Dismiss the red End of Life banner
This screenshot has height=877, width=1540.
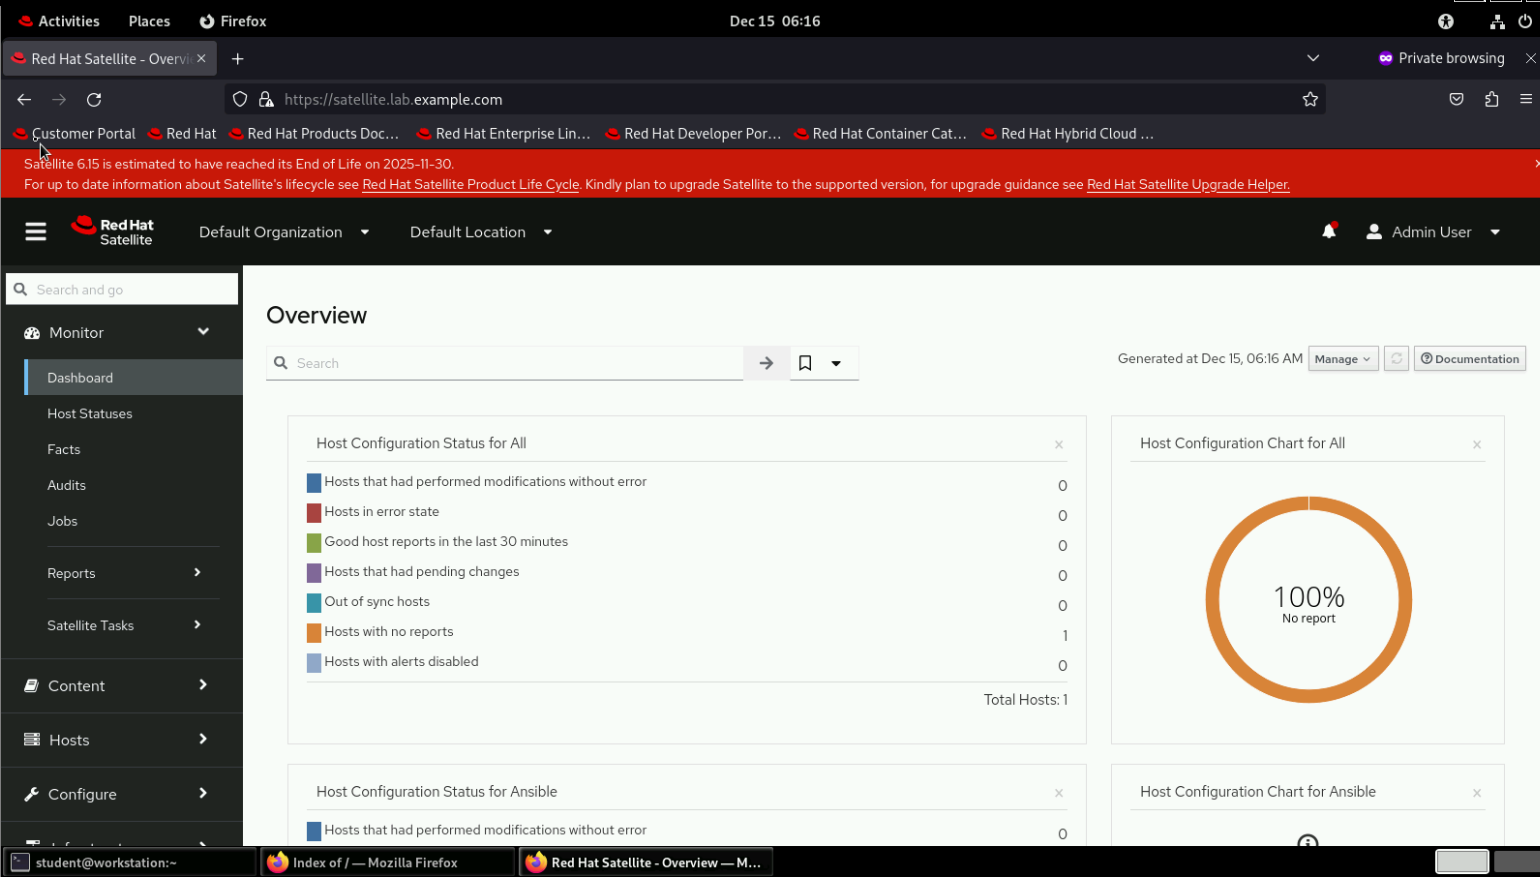click(x=1535, y=163)
